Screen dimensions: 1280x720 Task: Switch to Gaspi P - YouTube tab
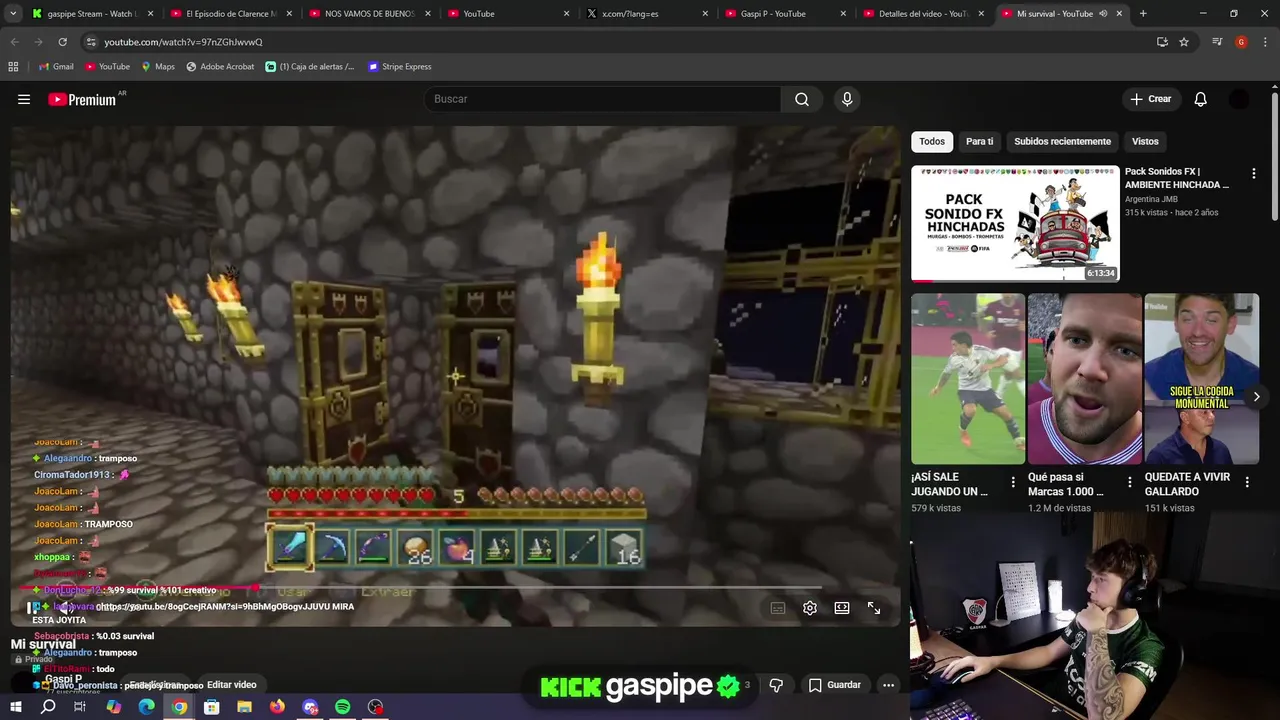tap(785, 14)
